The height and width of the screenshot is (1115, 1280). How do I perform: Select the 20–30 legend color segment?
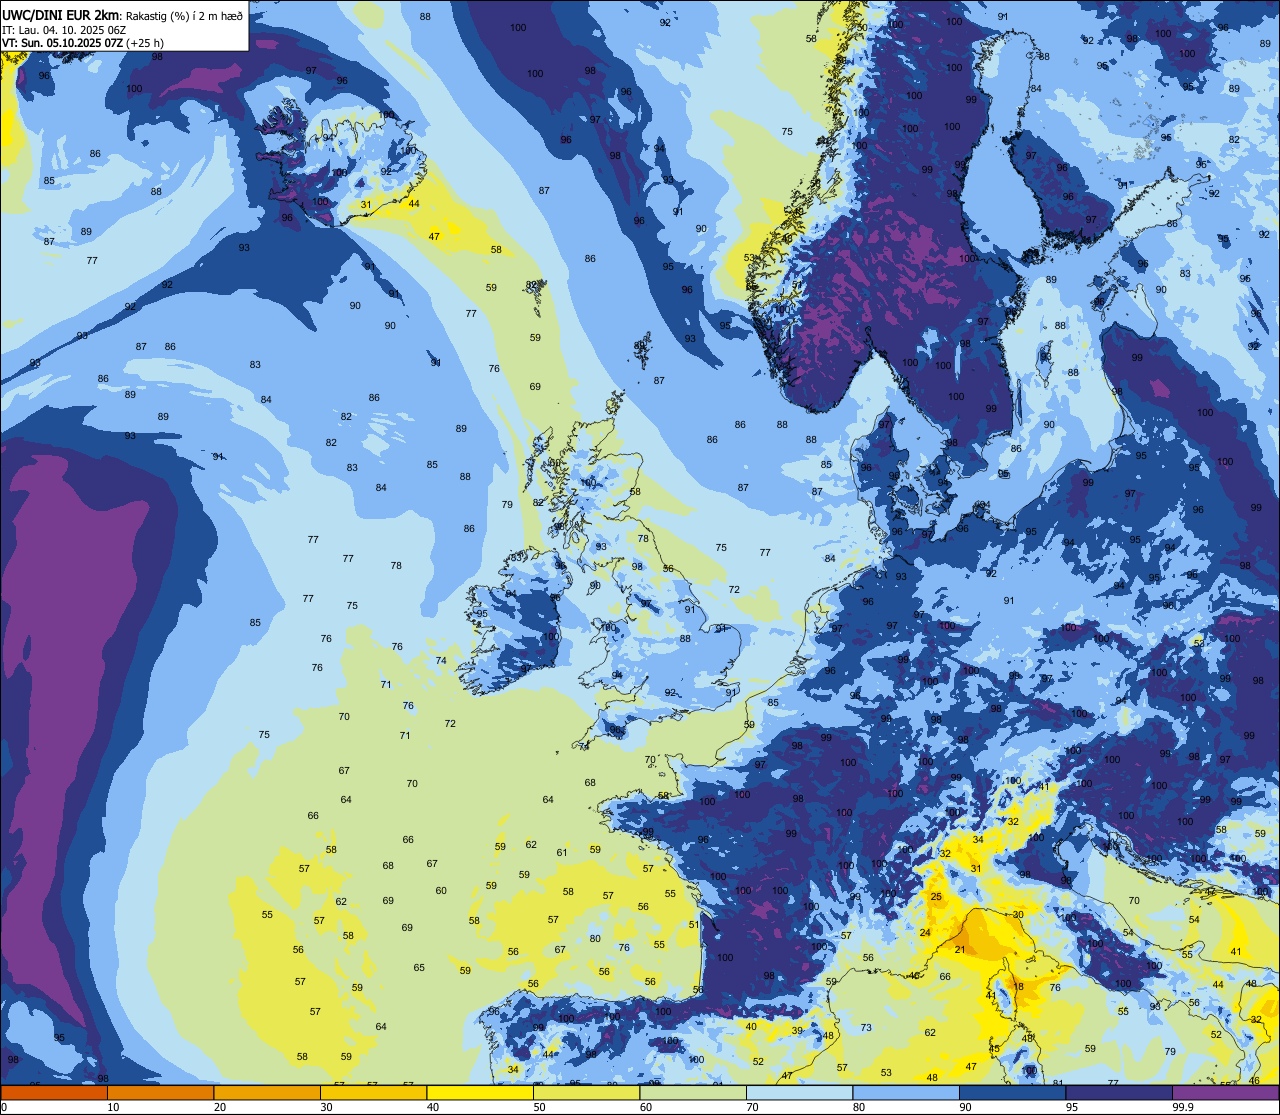pyautogui.click(x=267, y=1092)
